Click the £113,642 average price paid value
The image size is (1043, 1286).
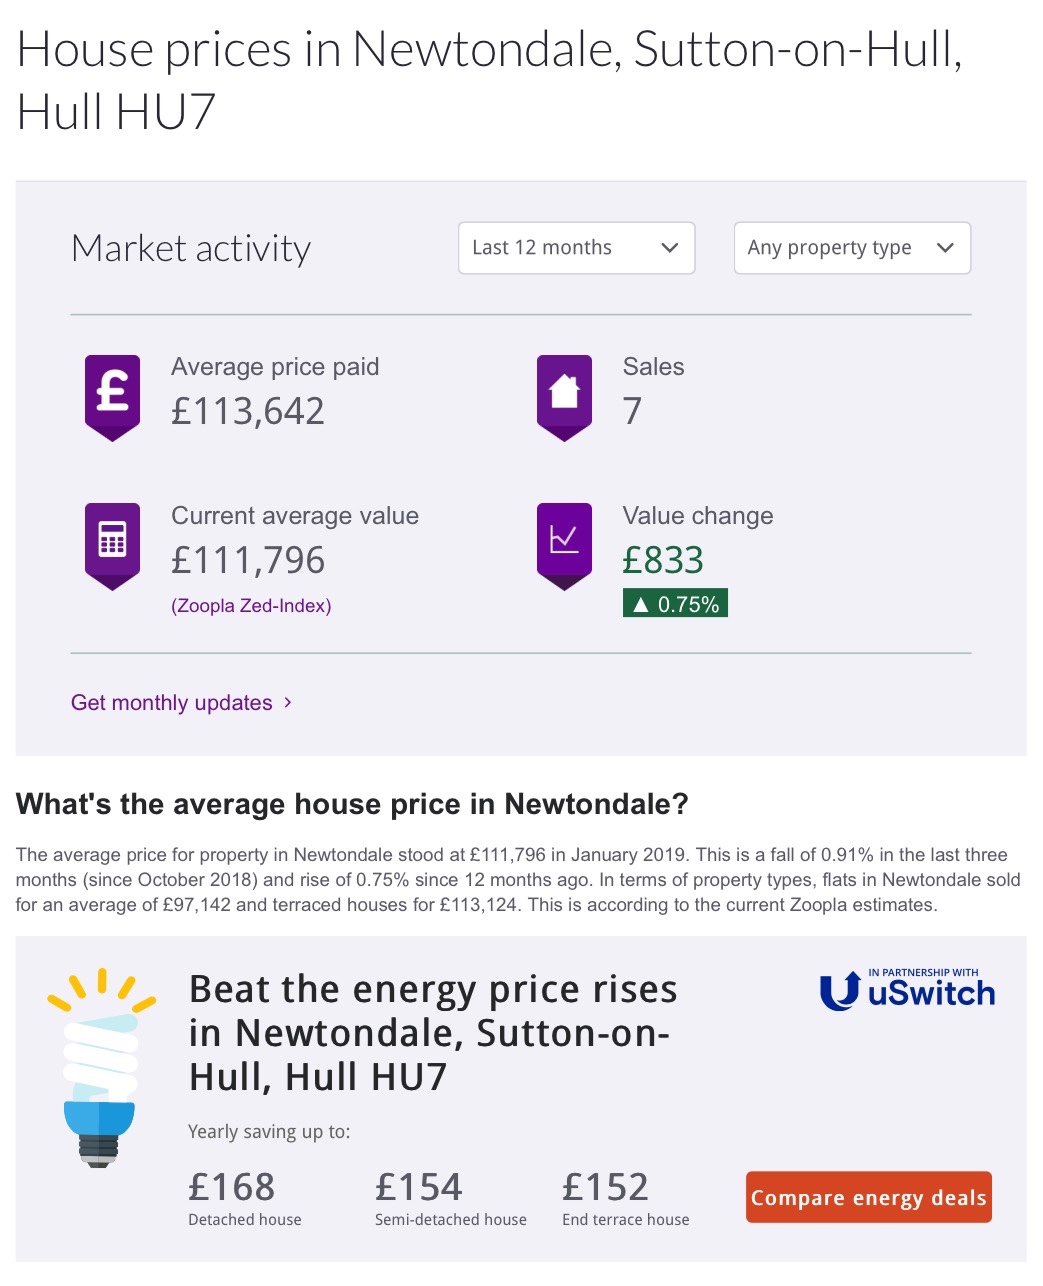(x=248, y=411)
